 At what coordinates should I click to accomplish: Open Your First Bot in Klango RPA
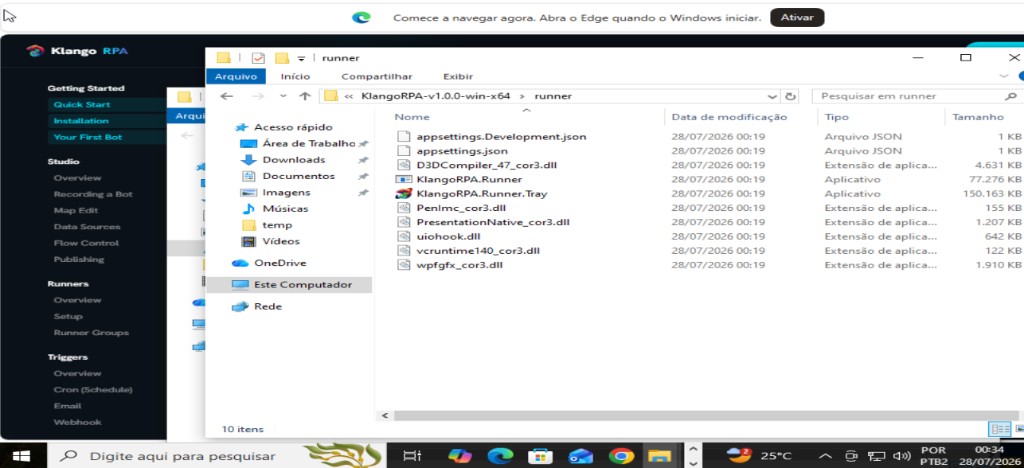tap(88, 137)
